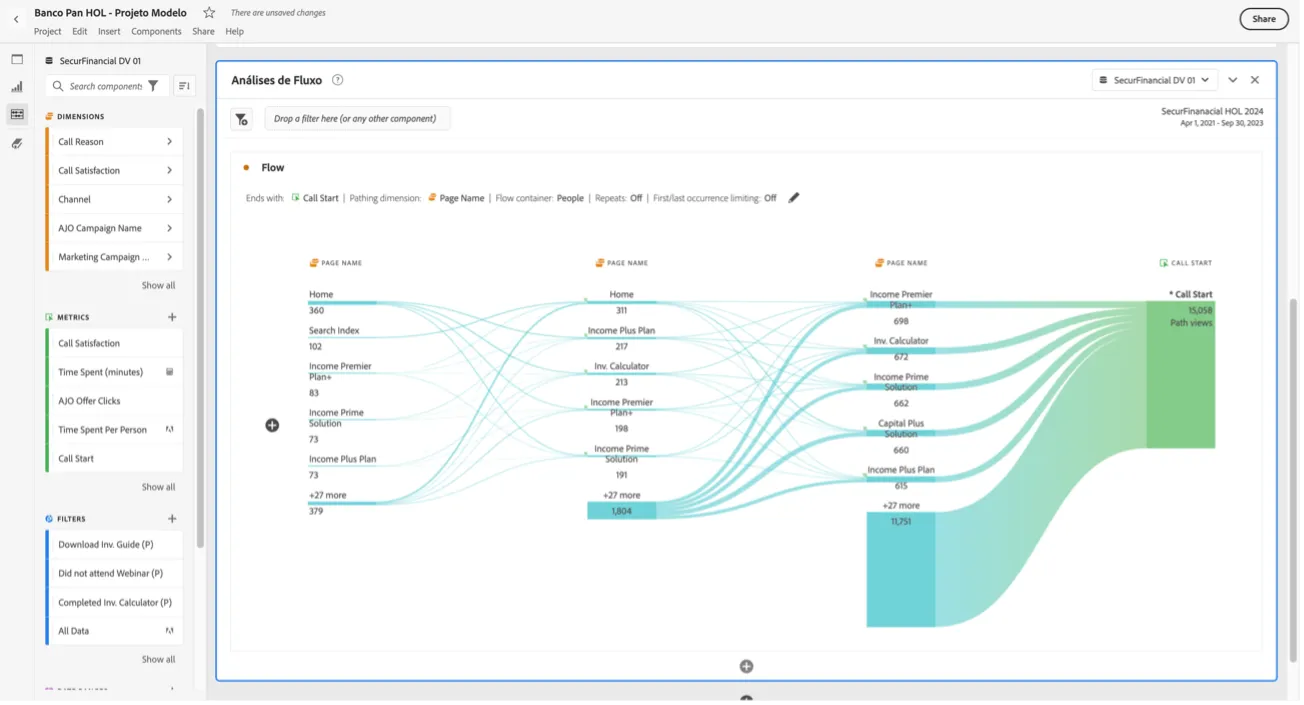Add a new metric with the plus icon
The image size is (1304, 705).
pos(172,317)
